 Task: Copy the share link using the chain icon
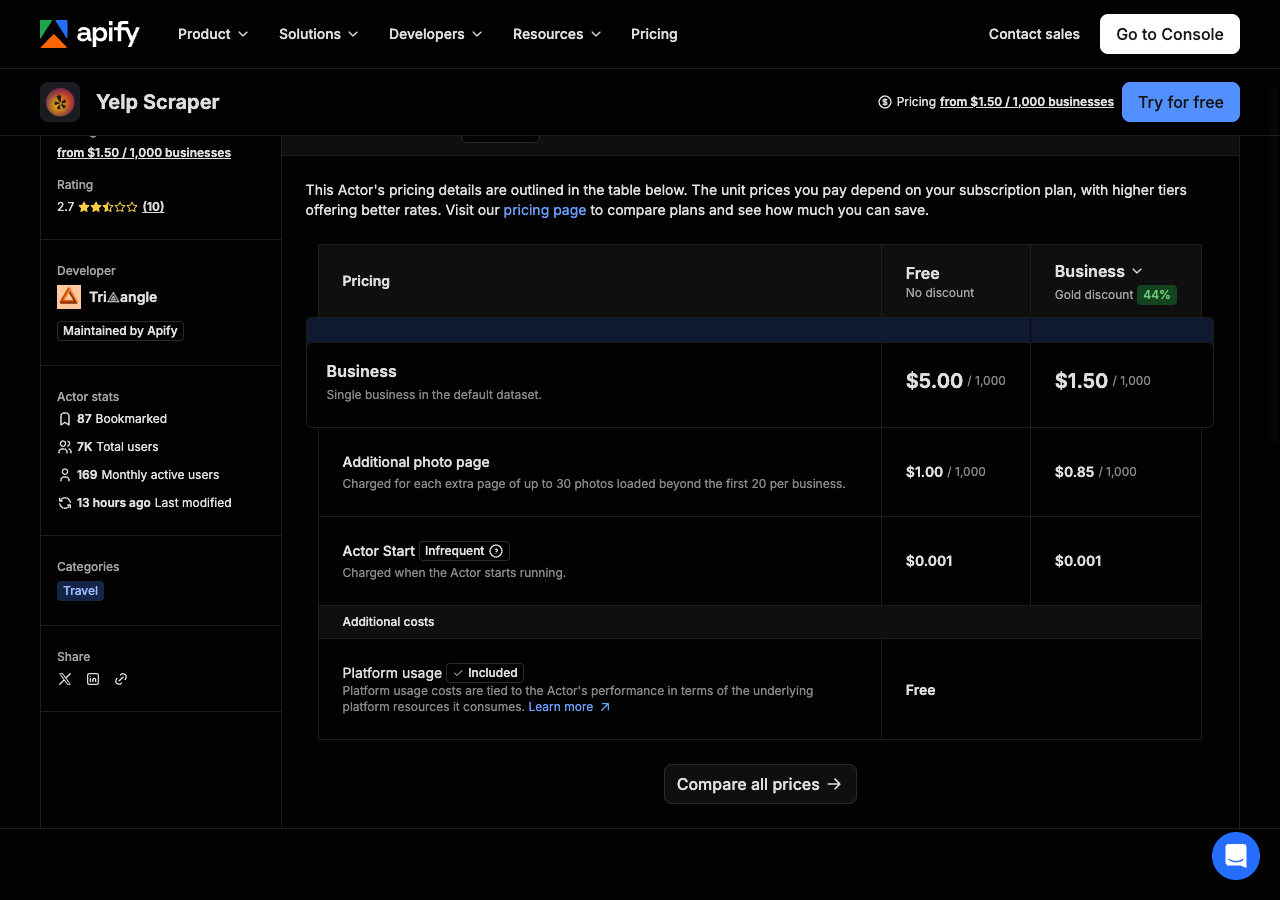point(121,679)
